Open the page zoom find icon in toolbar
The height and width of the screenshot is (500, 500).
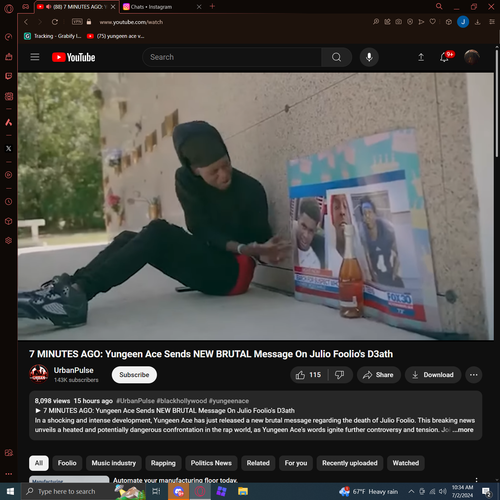(376, 22)
